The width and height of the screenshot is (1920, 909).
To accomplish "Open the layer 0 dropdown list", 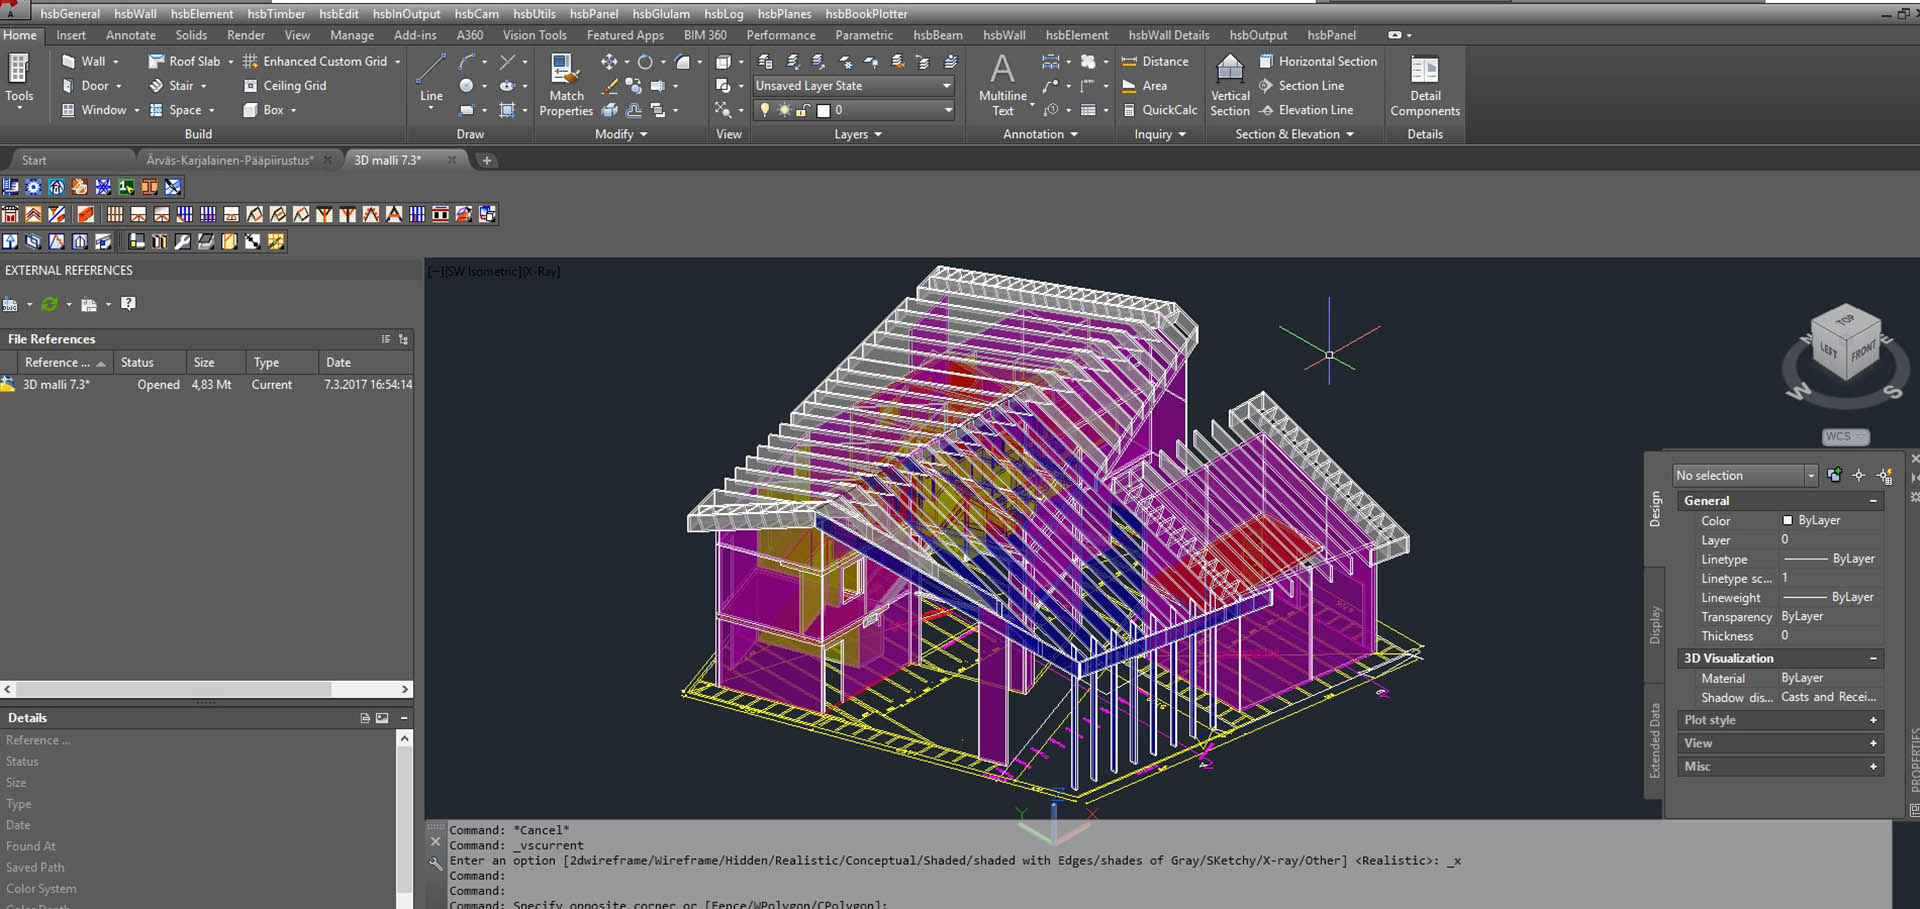I will [947, 110].
